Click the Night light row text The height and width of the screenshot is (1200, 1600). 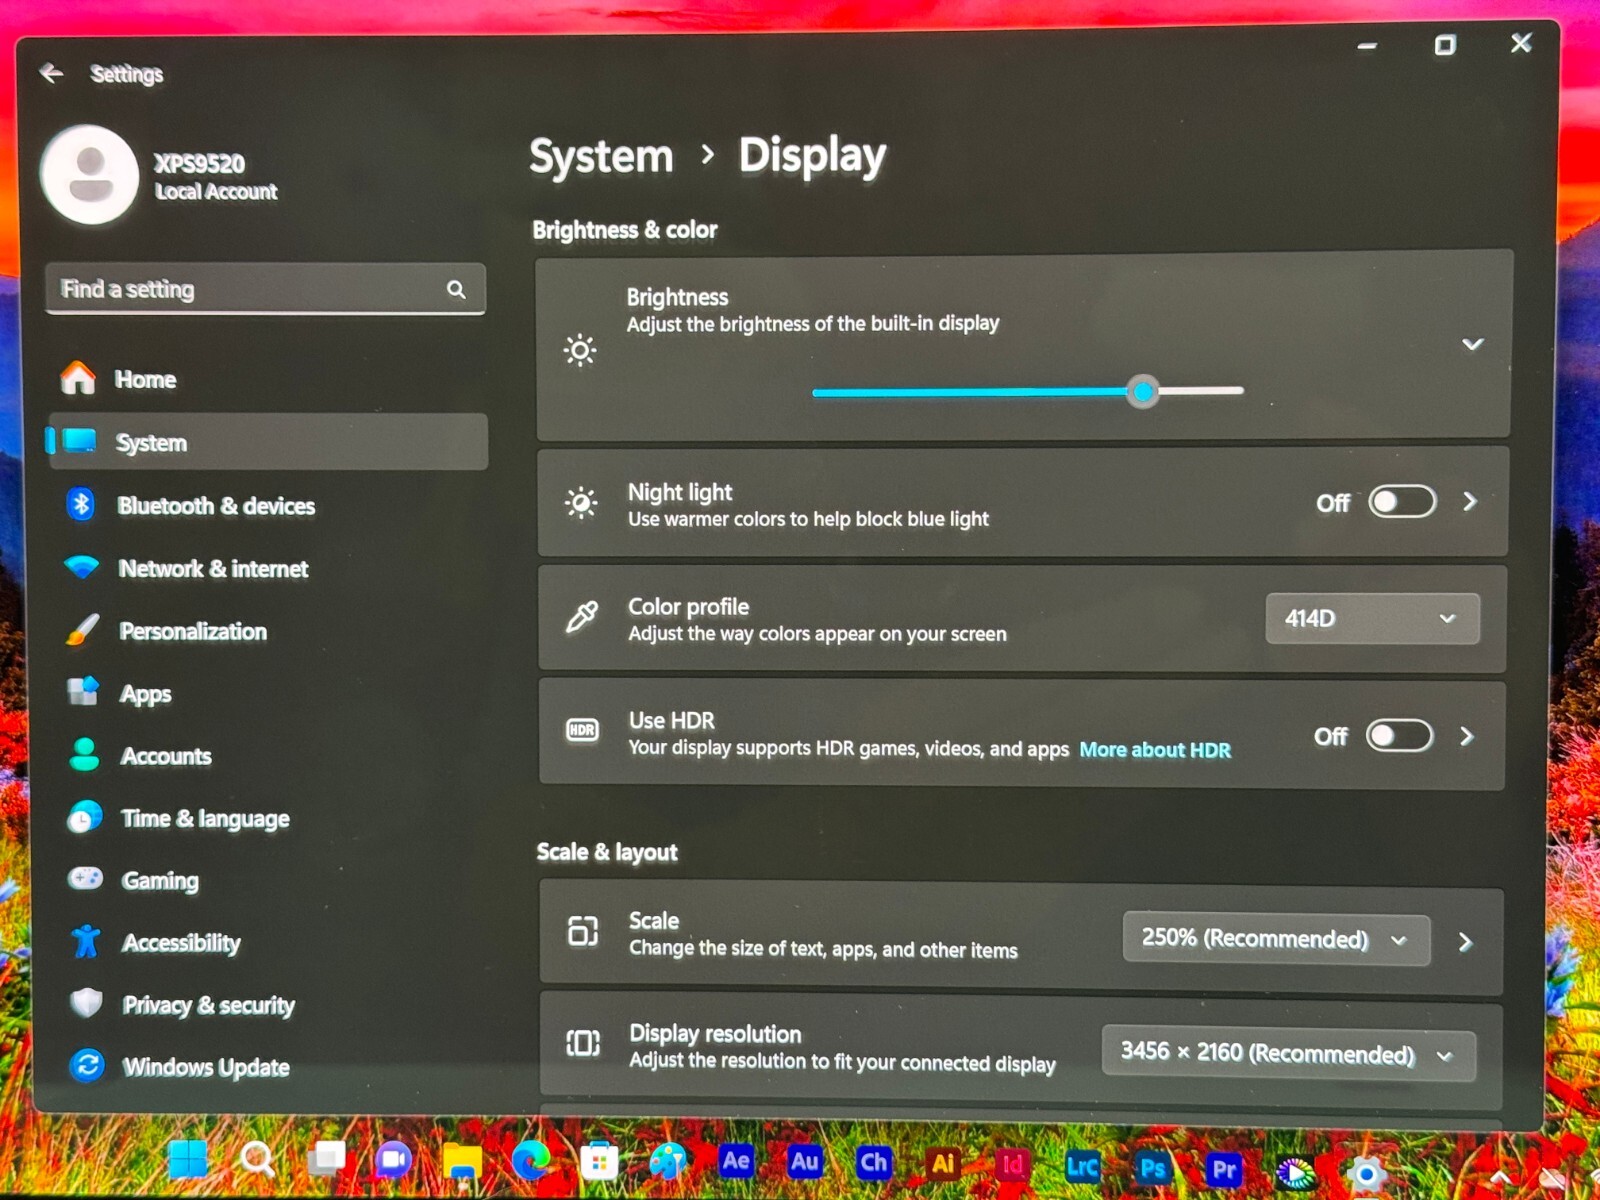click(x=808, y=504)
